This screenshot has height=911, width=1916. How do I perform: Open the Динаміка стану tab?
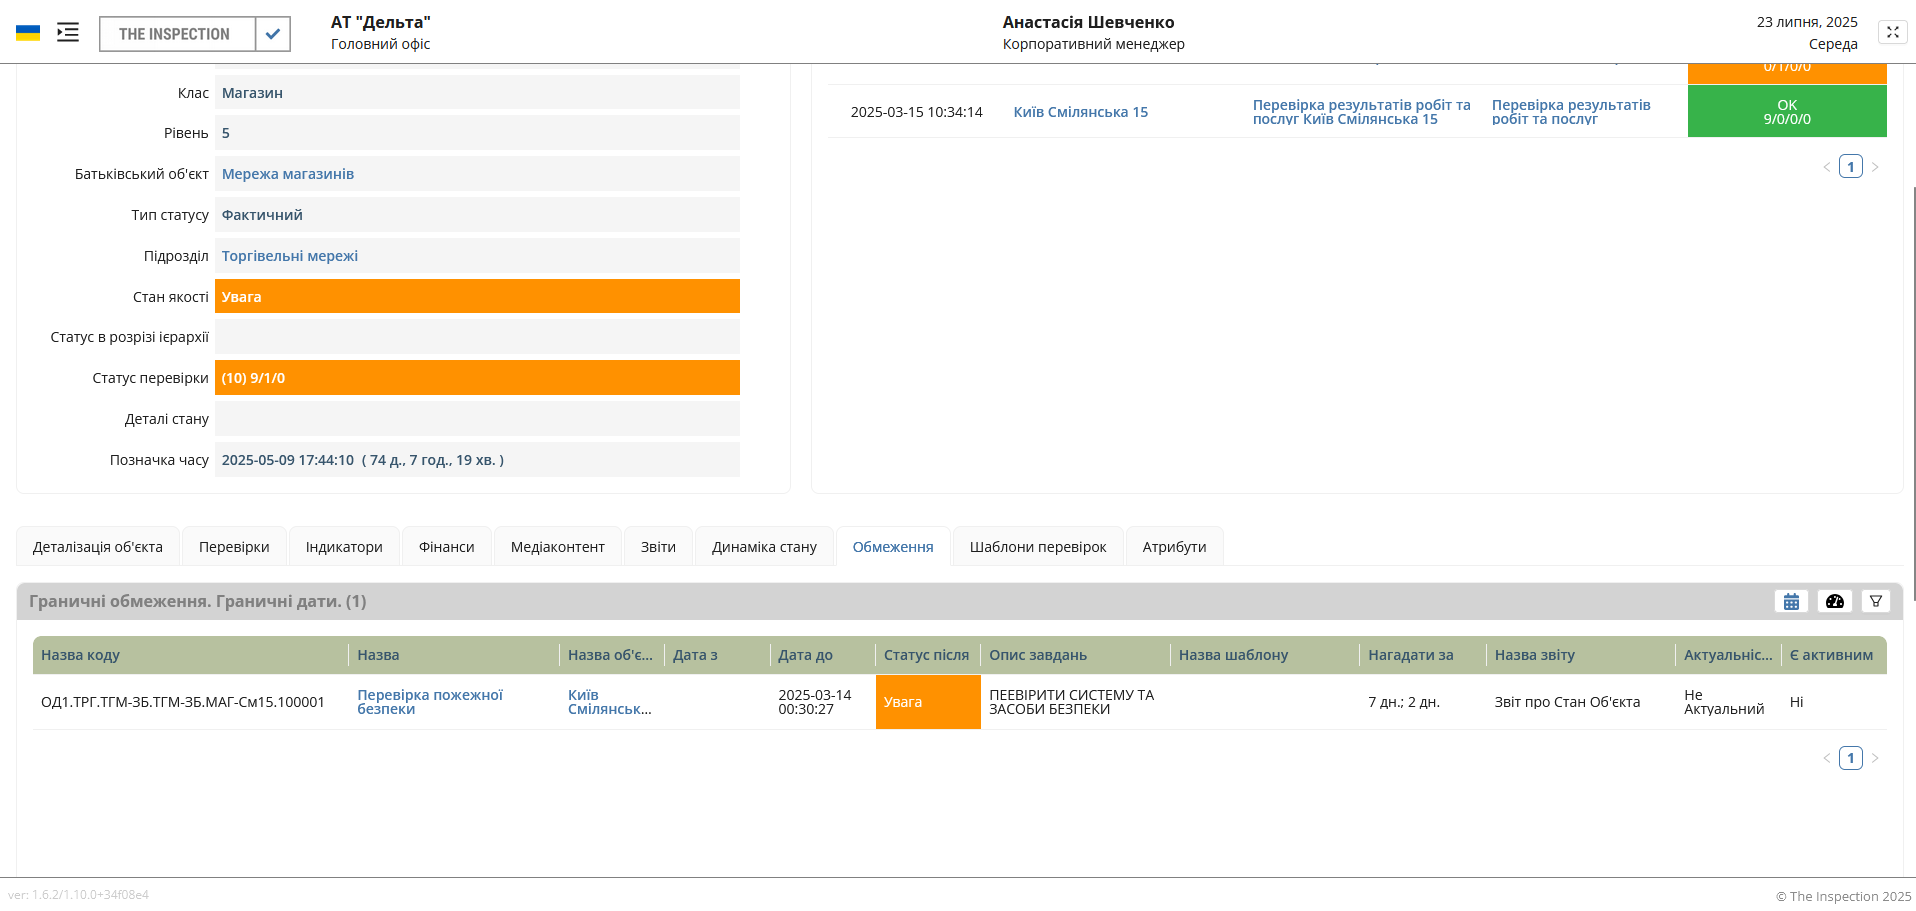pyautogui.click(x=764, y=547)
